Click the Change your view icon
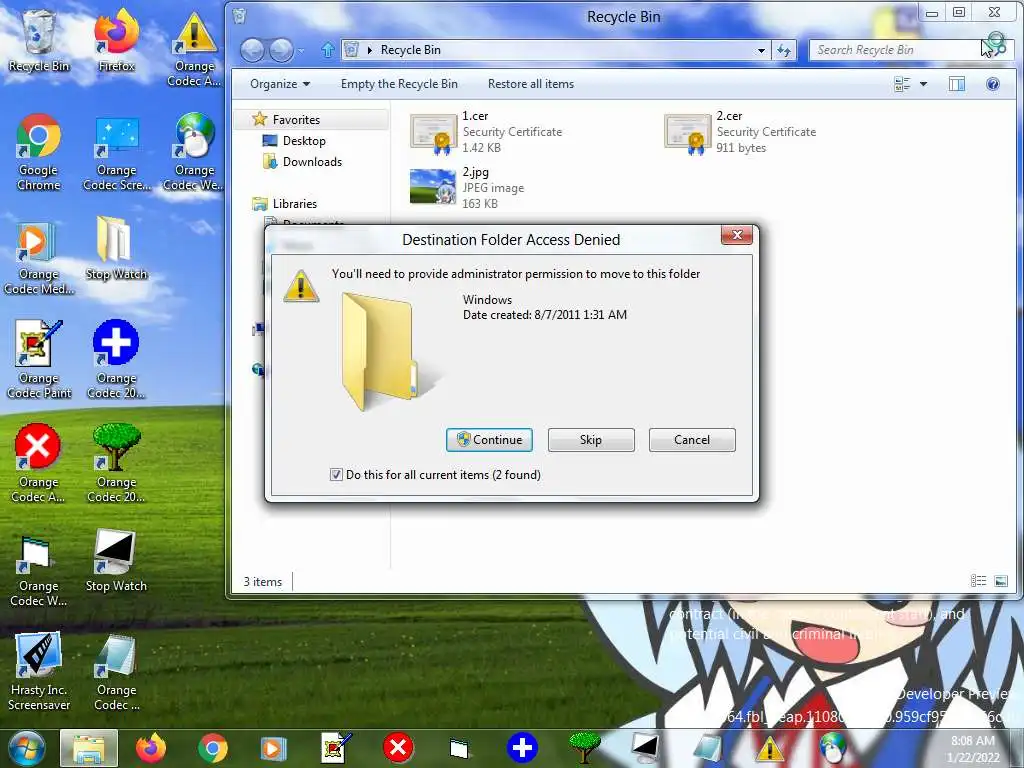Image resolution: width=1024 pixels, height=768 pixels. coord(902,84)
